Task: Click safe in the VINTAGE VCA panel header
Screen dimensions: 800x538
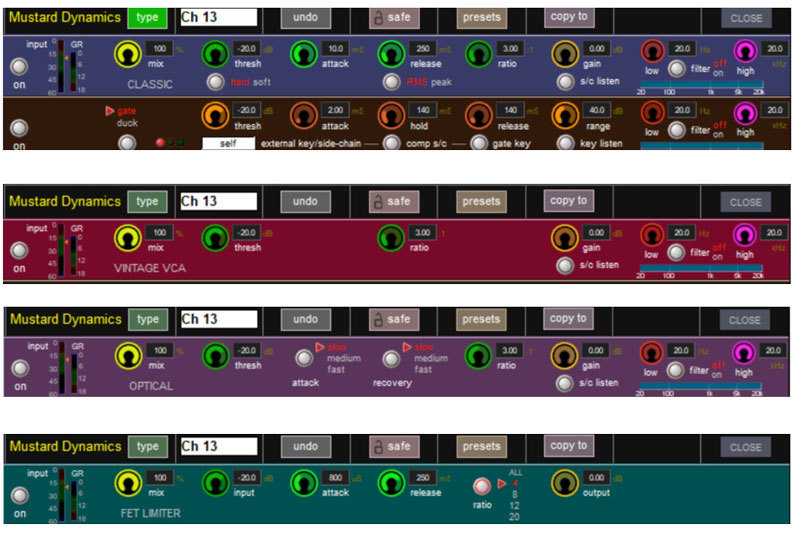Action: coord(394,202)
